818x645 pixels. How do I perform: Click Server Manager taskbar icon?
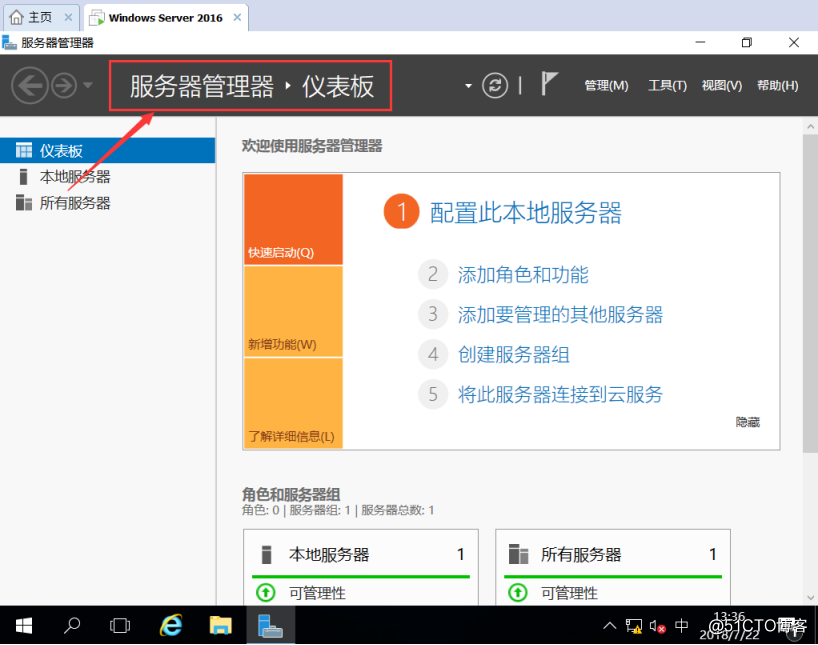(x=270, y=625)
